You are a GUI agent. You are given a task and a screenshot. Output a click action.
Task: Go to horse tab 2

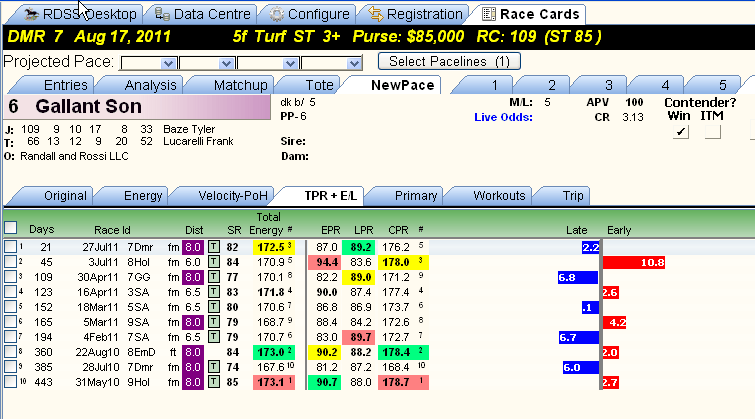(x=543, y=85)
